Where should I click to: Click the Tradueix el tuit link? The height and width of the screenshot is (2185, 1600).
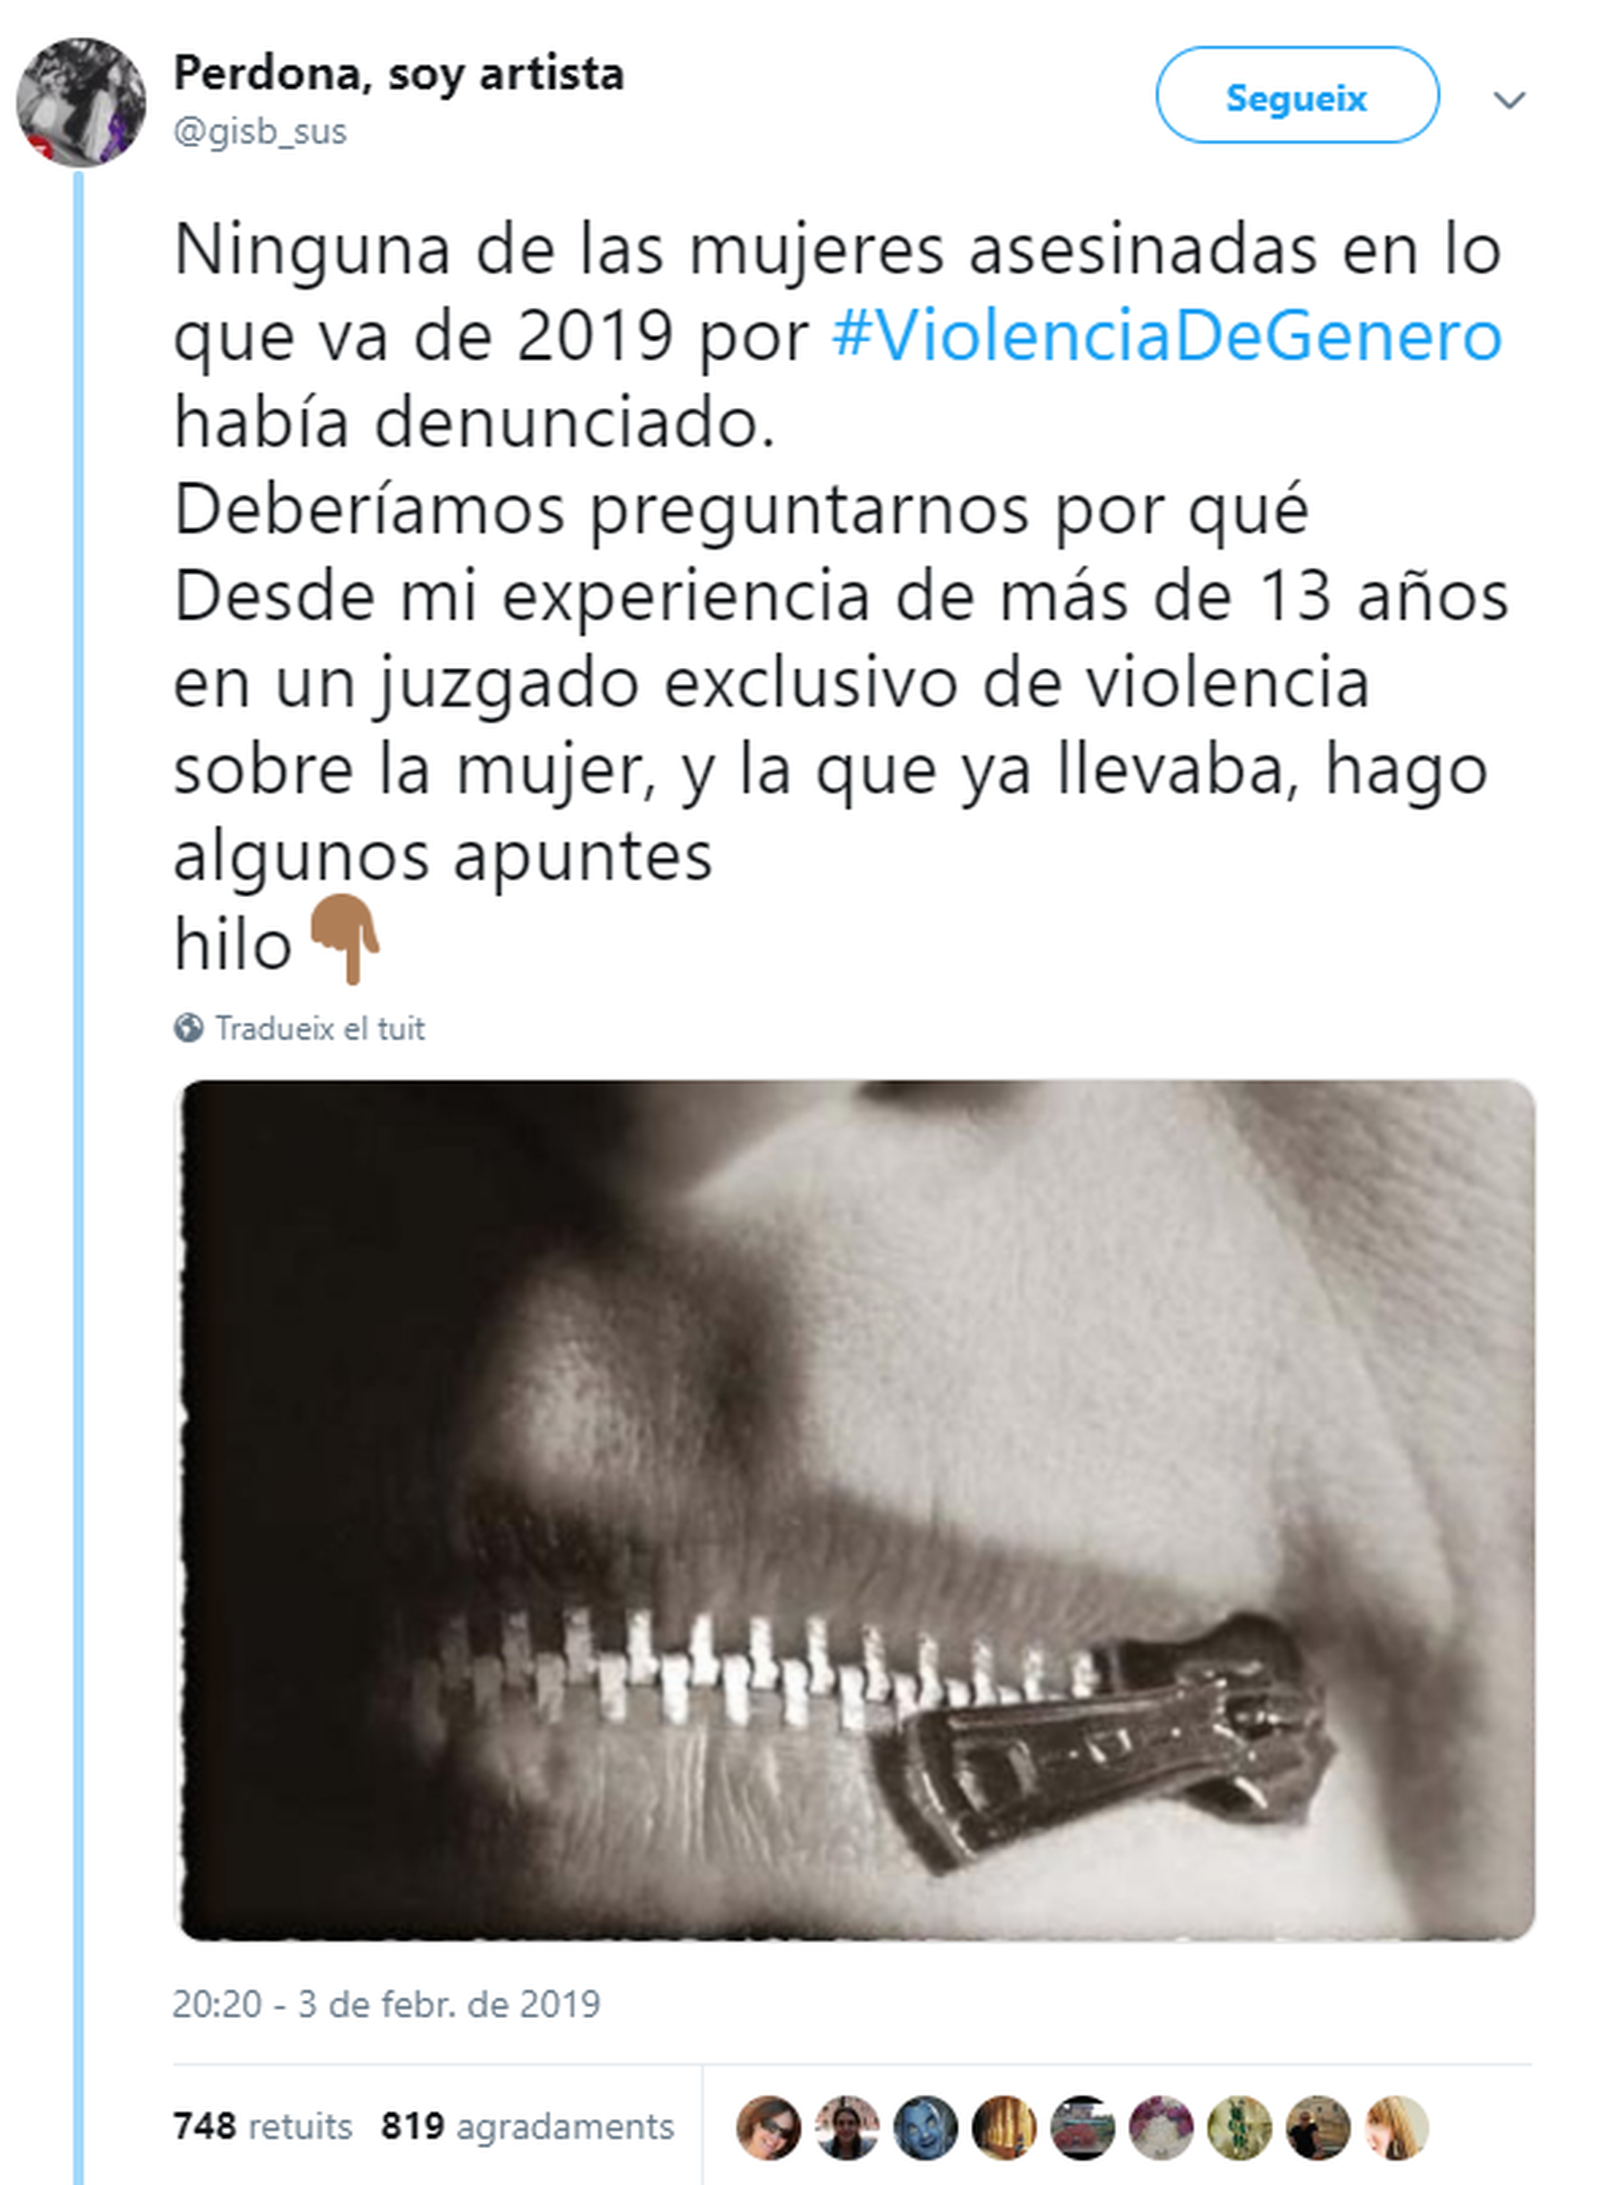320,1027
